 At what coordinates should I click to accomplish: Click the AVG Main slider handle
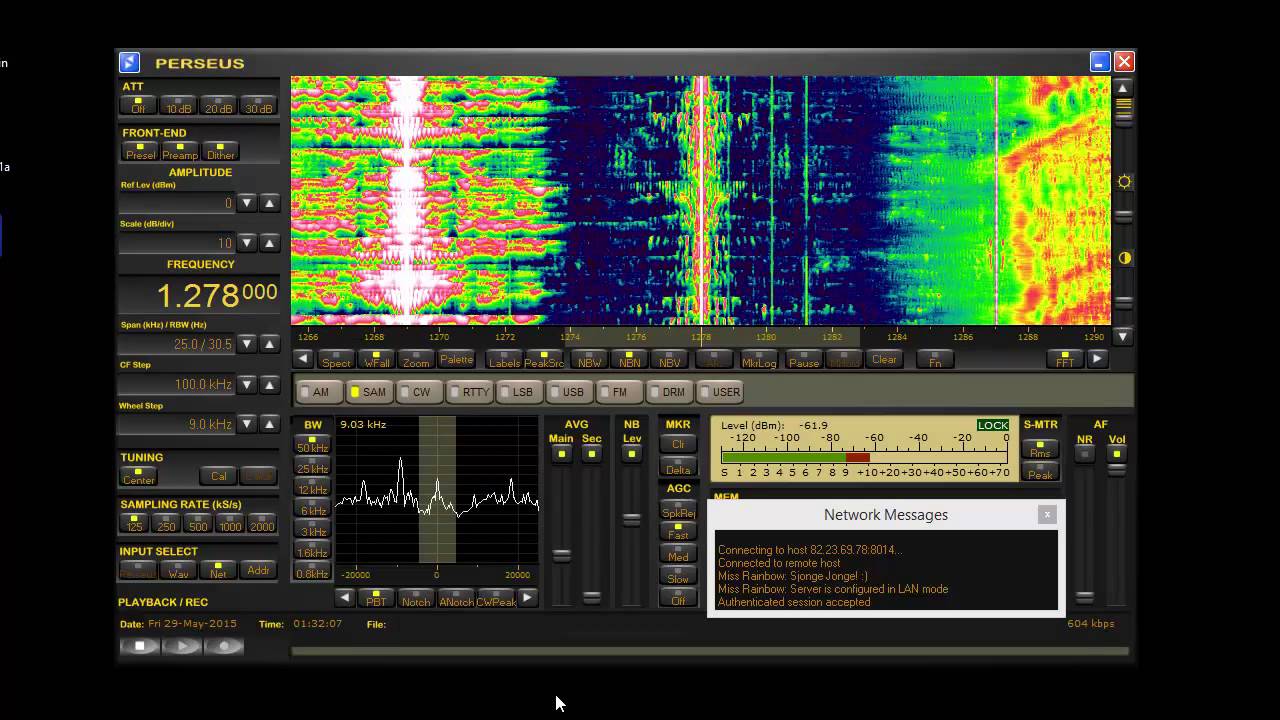click(x=562, y=555)
